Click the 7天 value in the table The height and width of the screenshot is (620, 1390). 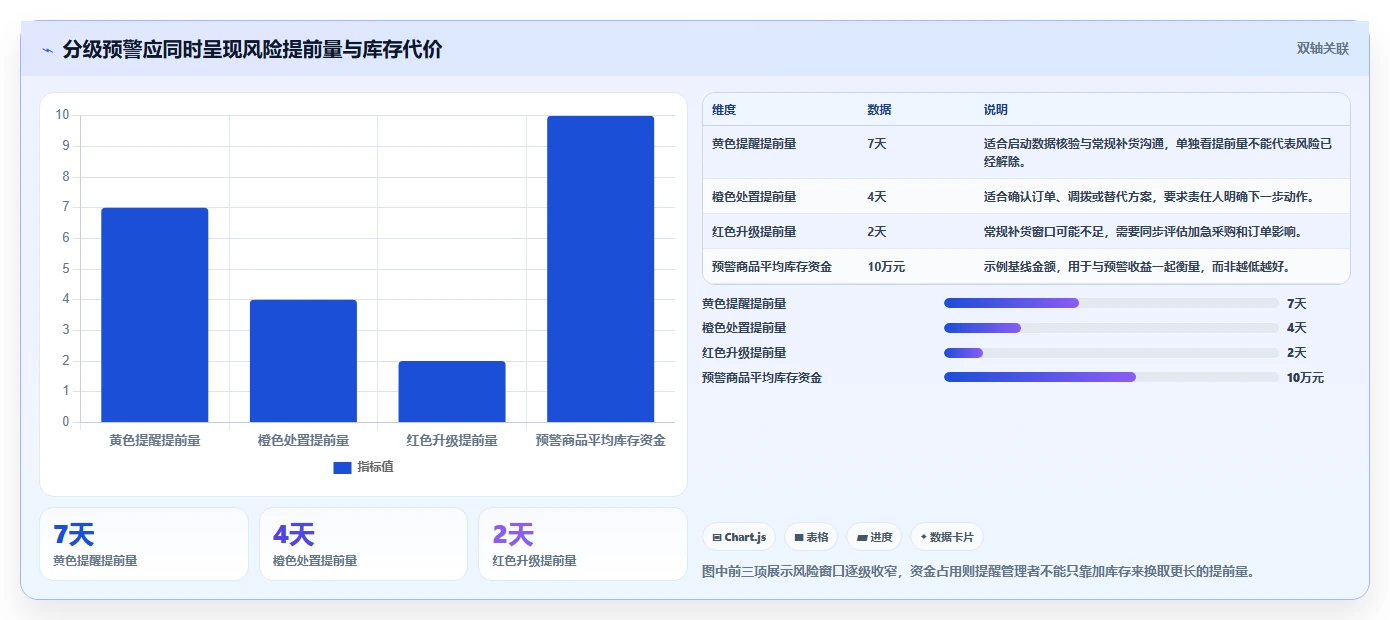tap(877, 144)
